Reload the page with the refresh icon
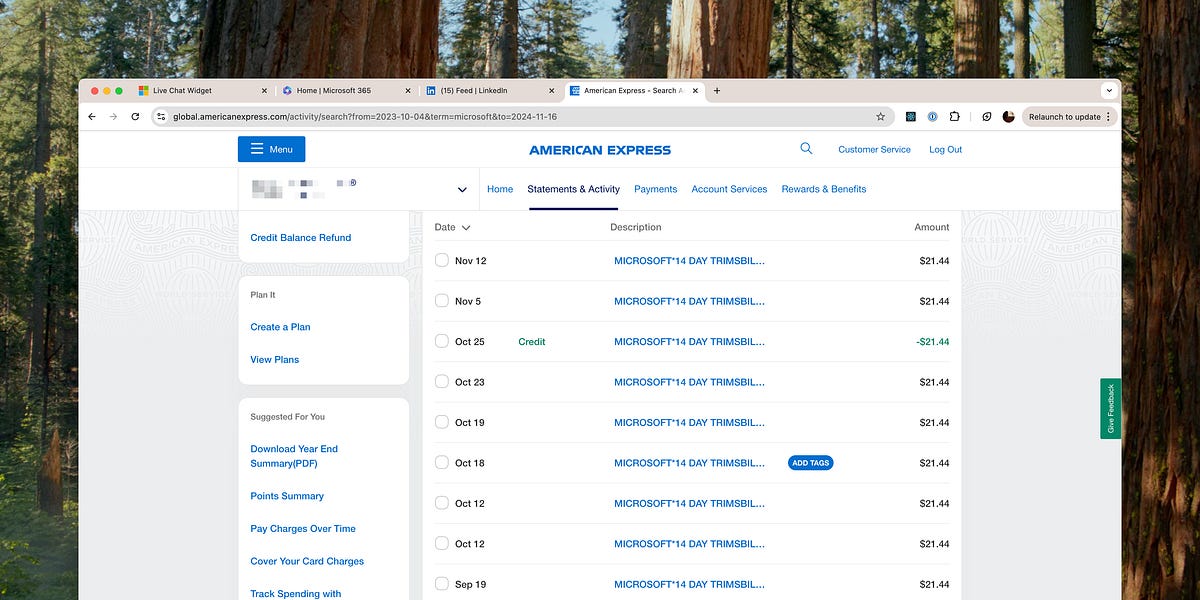Image resolution: width=1200 pixels, height=600 pixels. tap(135, 117)
